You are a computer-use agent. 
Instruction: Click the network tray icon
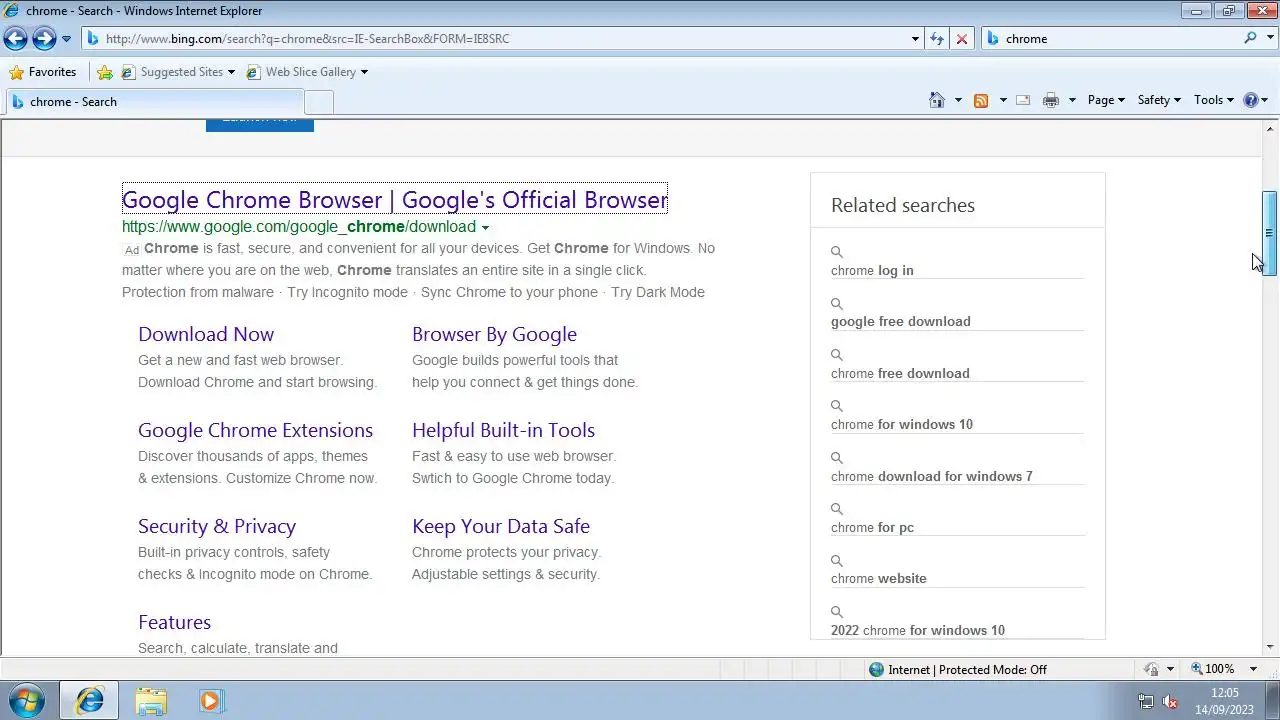(1146, 702)
